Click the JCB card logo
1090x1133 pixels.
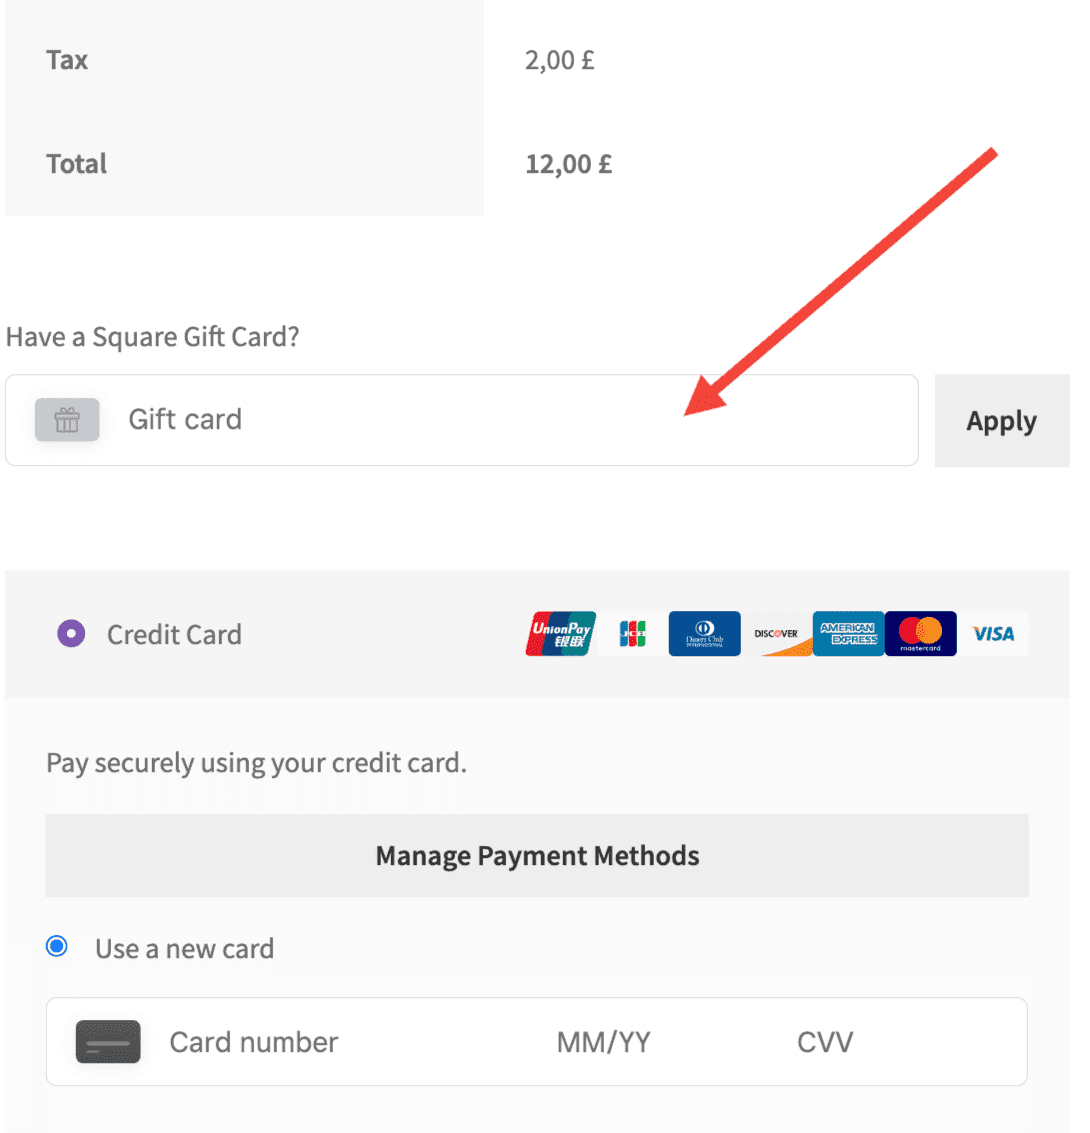(x=632, y=634)
